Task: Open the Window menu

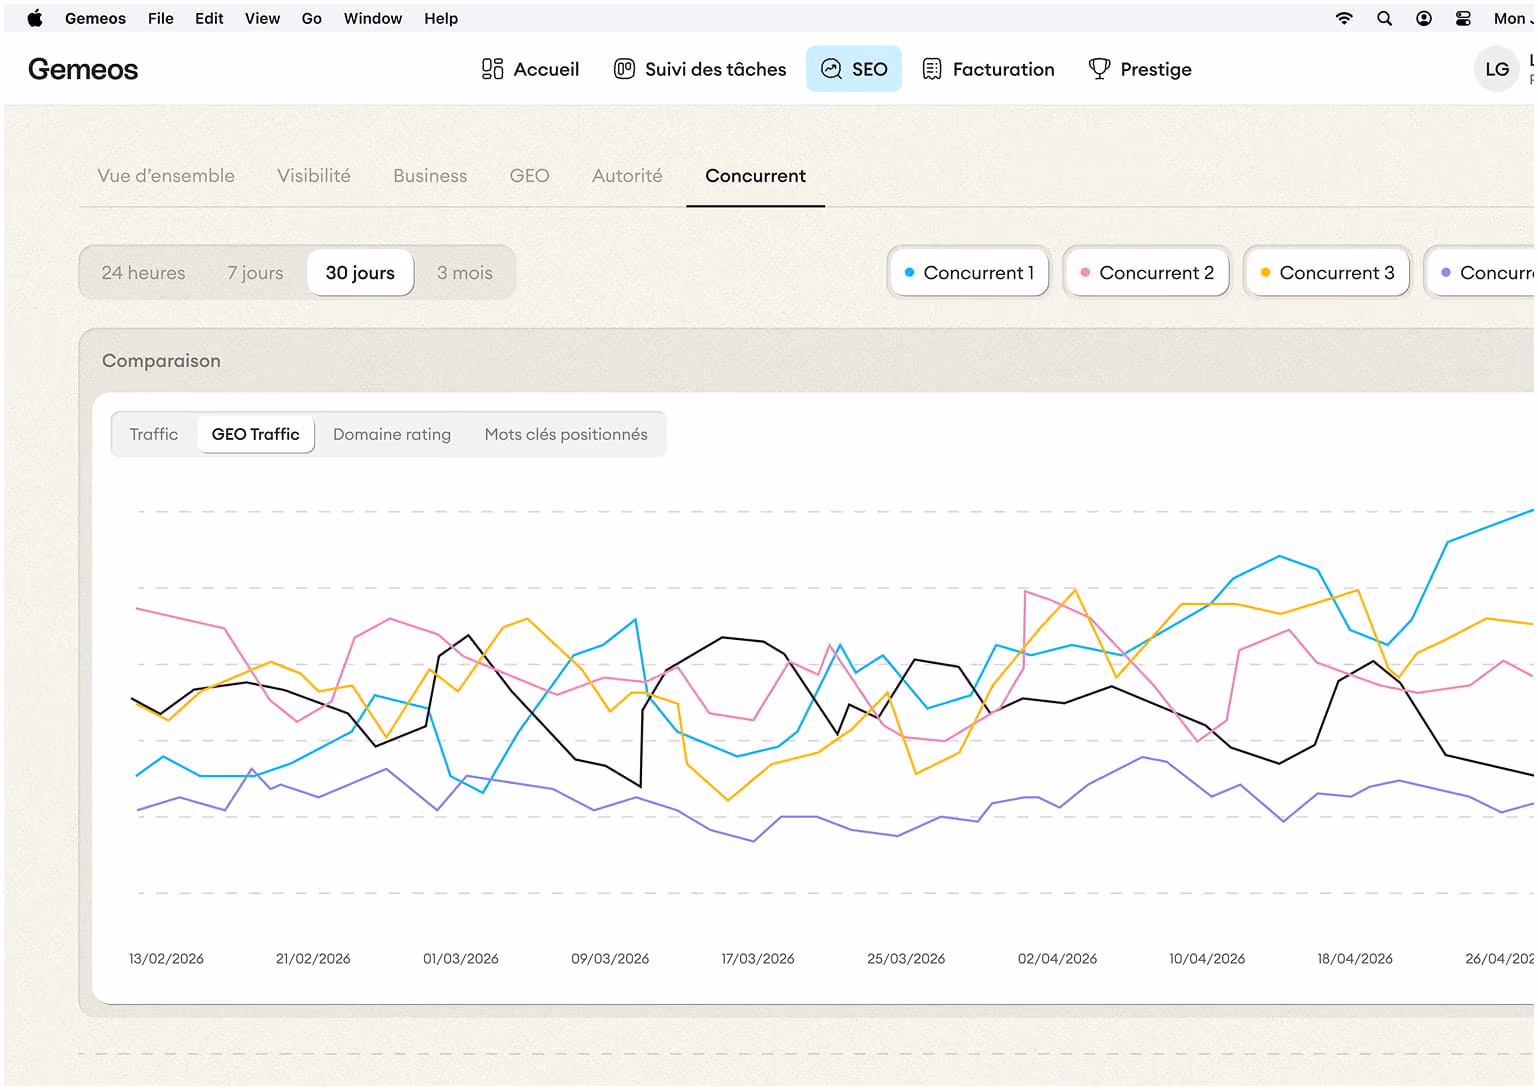Action: click(373, 18)
